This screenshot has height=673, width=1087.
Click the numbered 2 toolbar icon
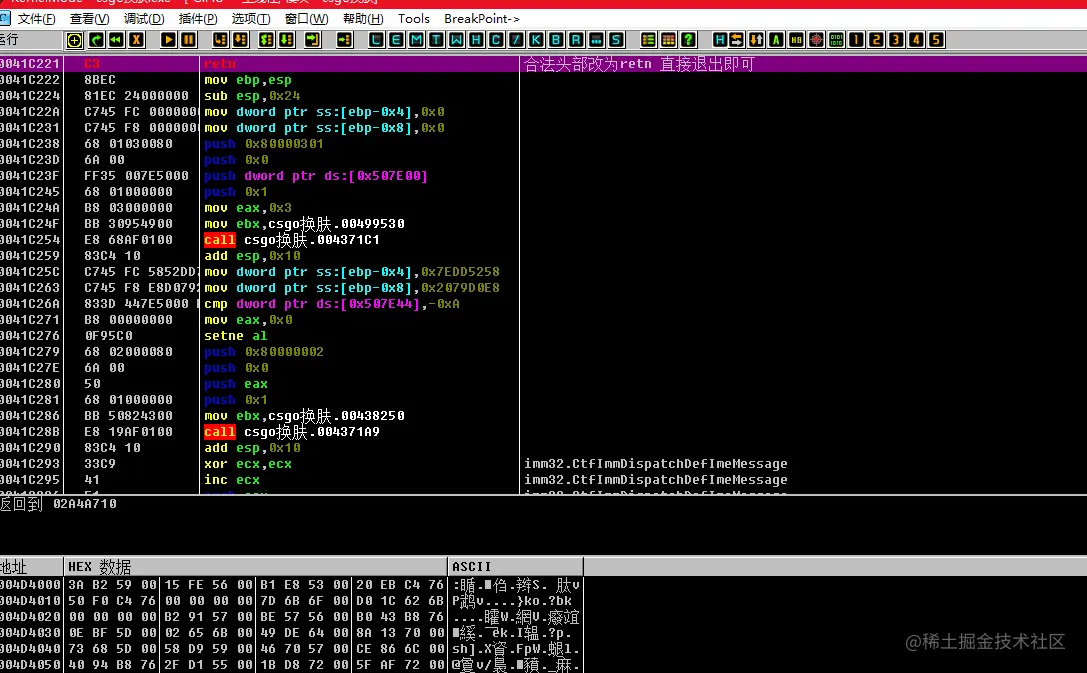(x=876, y=40)
